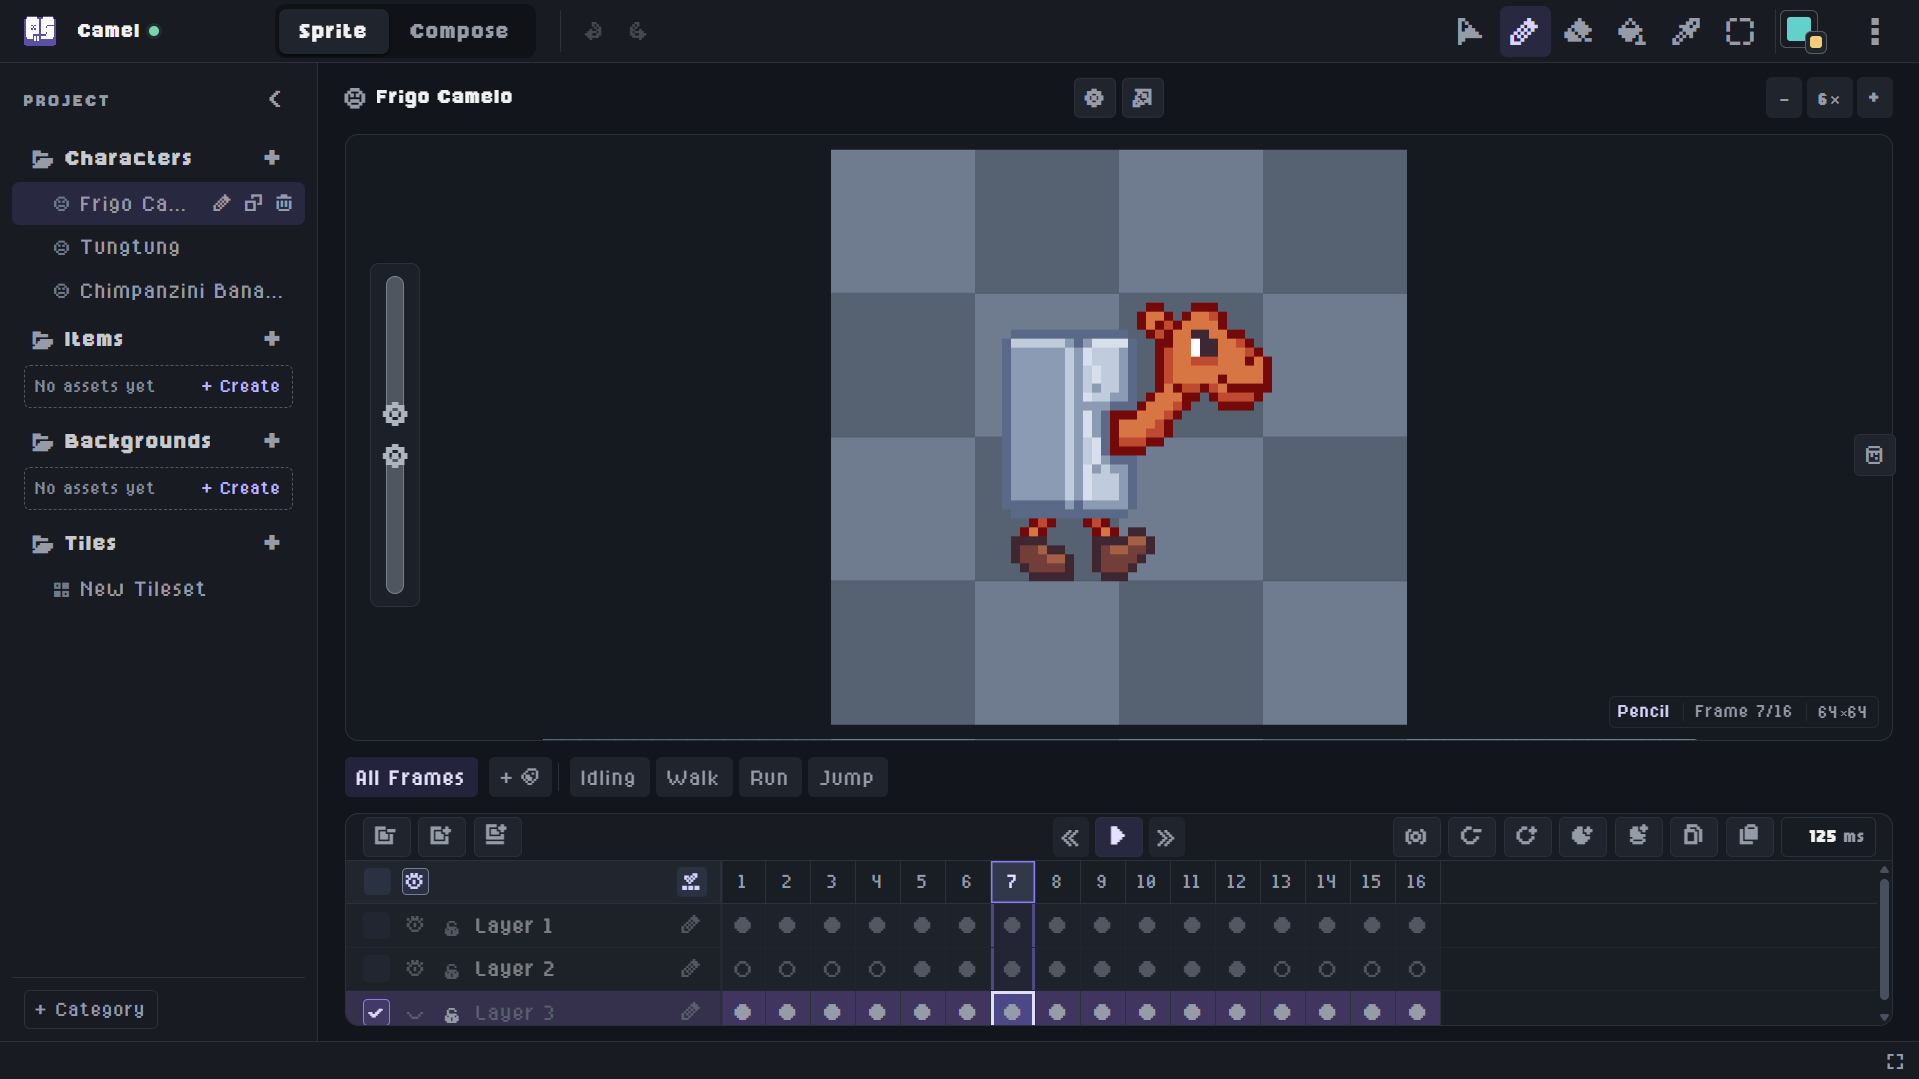Click Create link under Items
1919x1079 pixels.
(x=240, y=386)
